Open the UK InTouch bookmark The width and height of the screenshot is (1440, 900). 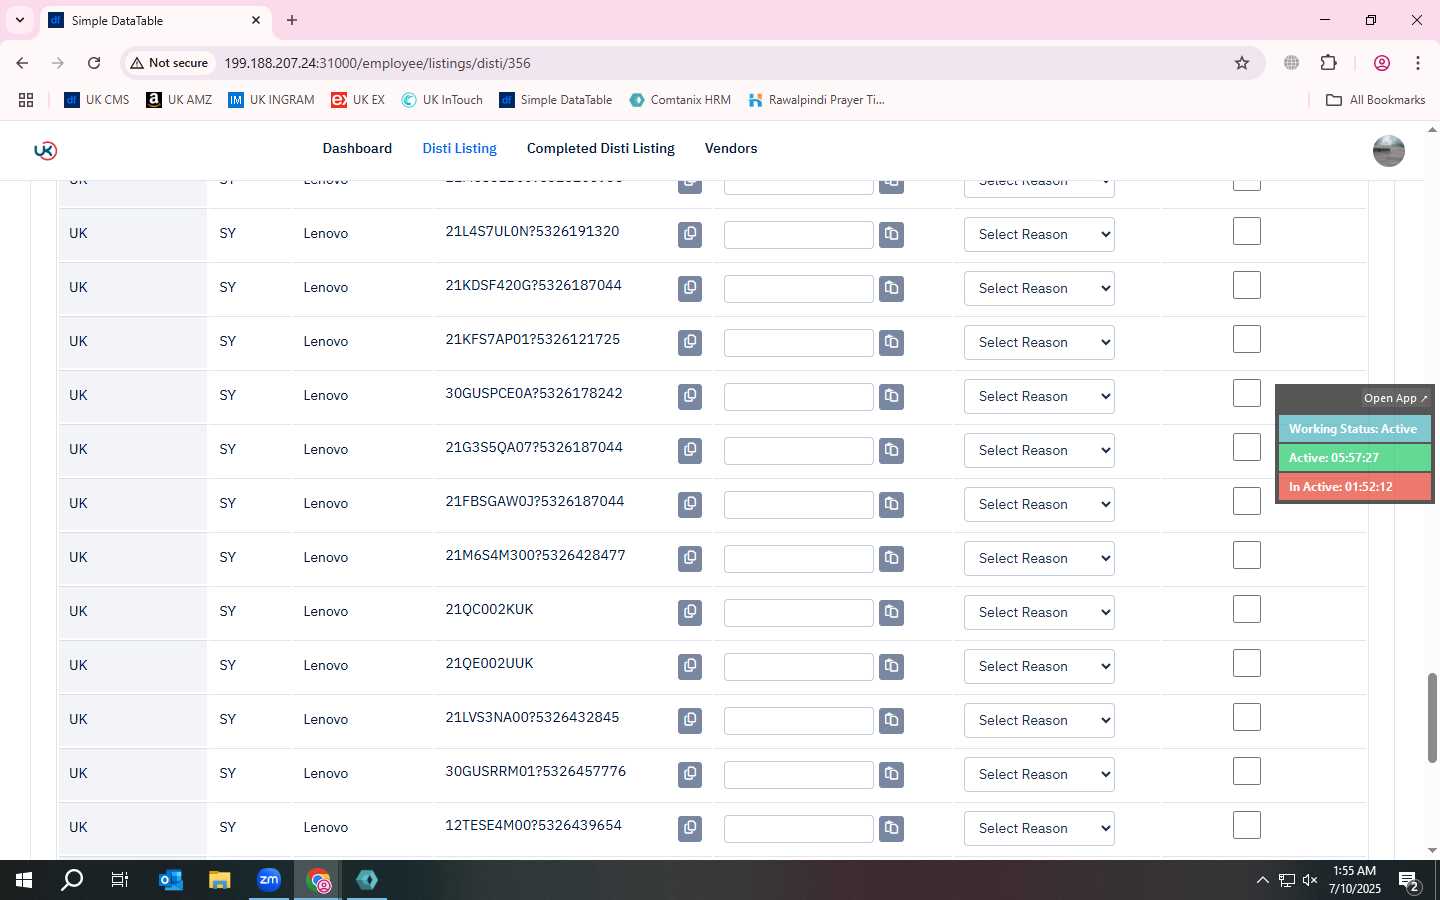point(442,100)
